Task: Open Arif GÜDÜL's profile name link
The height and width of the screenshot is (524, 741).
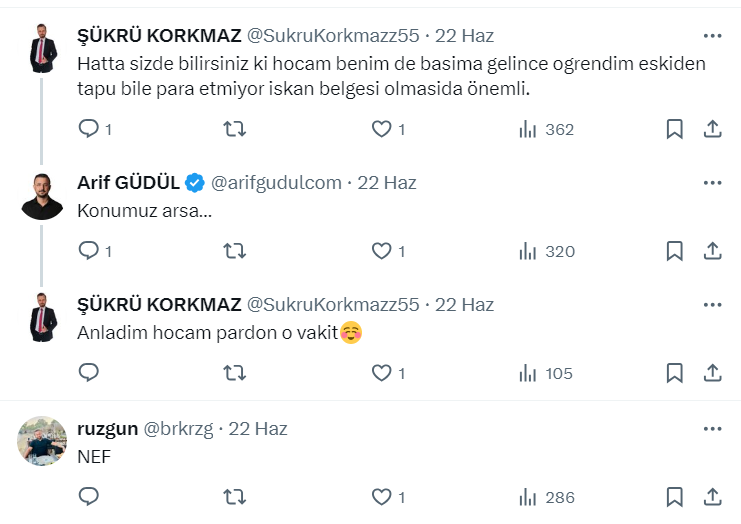Action: [128, 183]
